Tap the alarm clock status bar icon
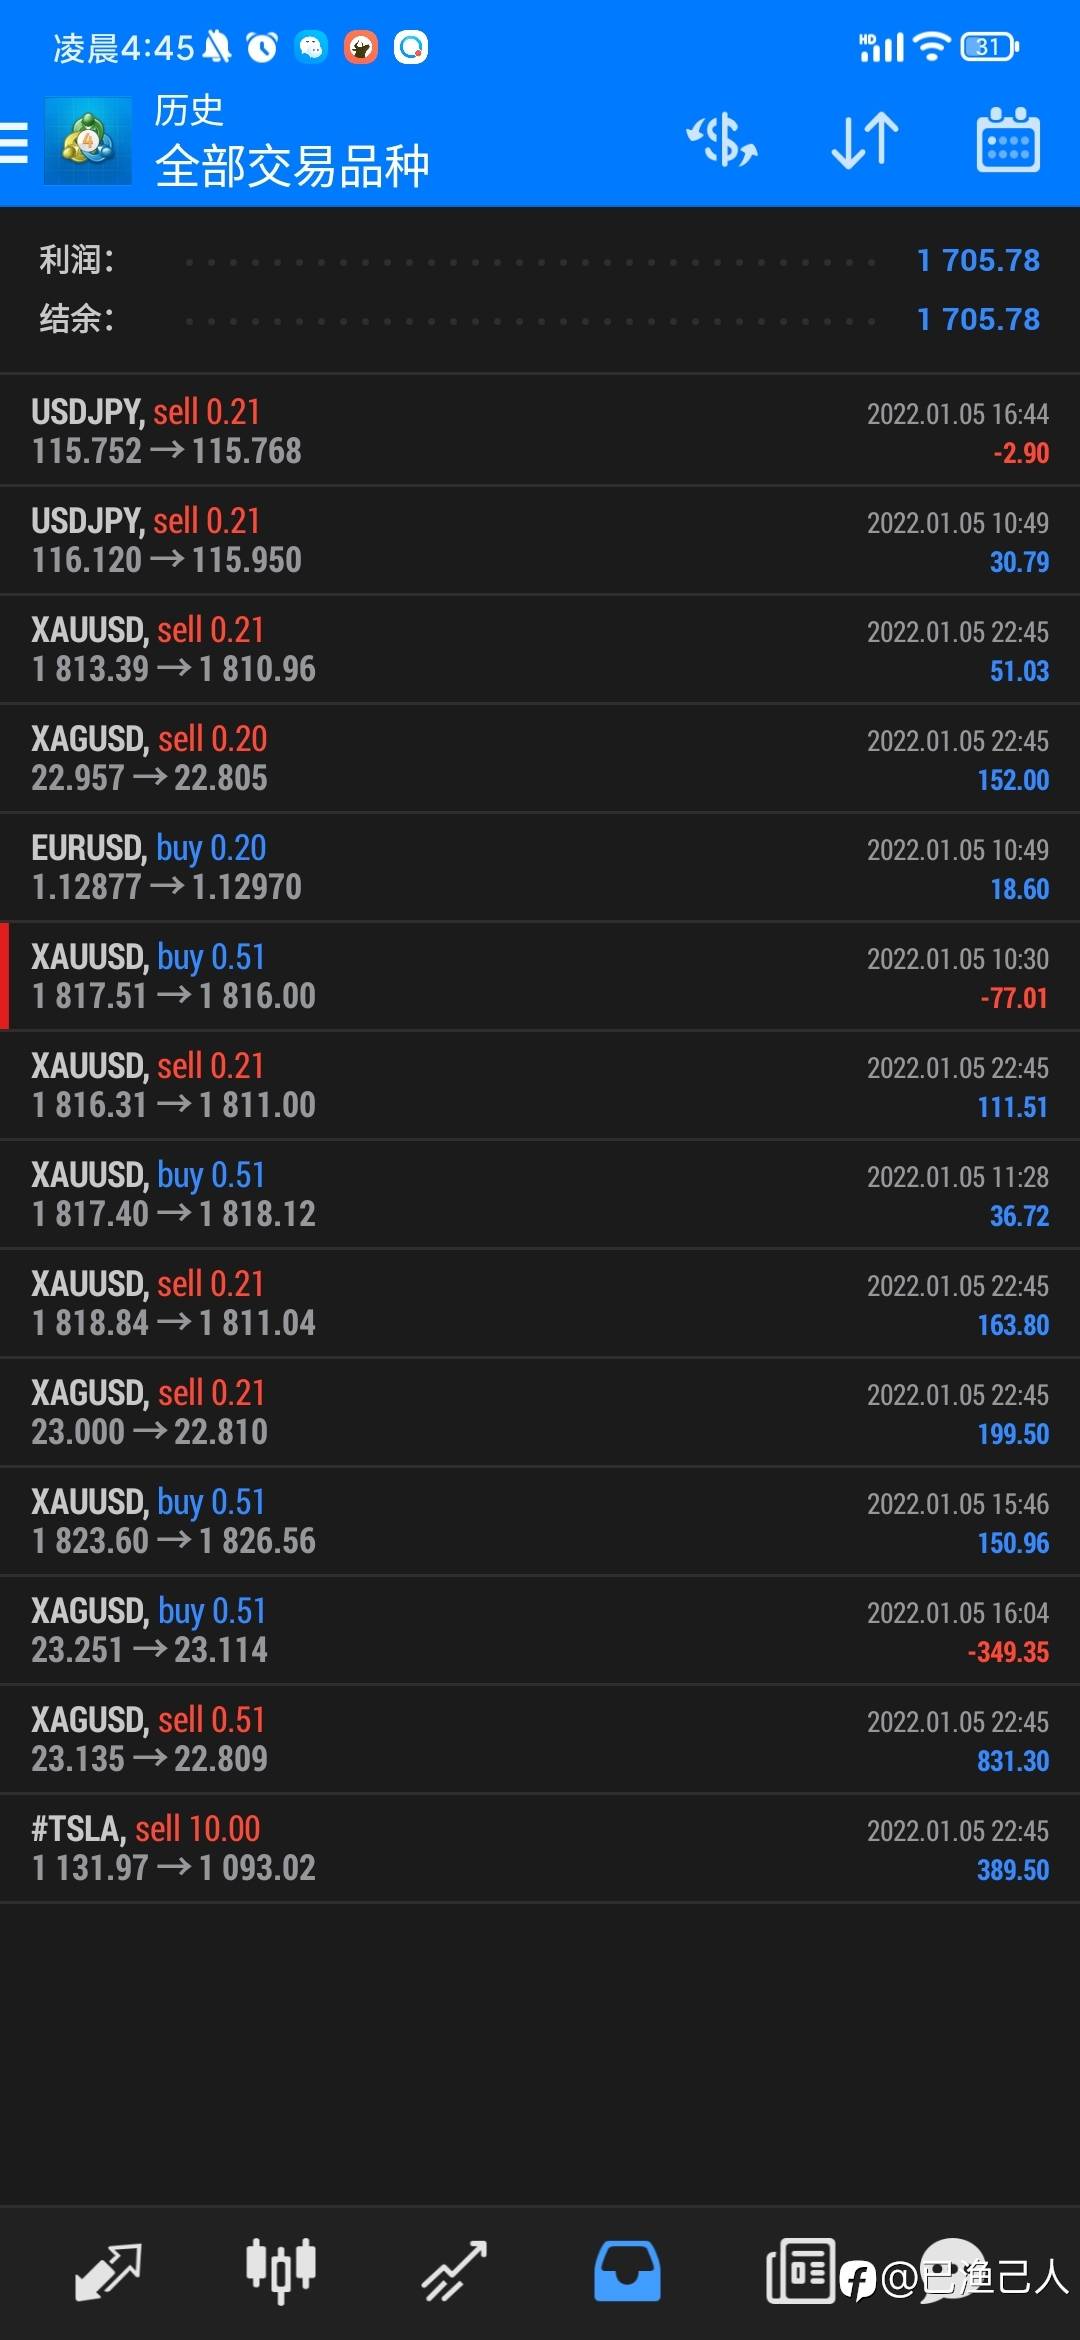This screenshot has height=2340, width=1080. [x=262, y=47]
